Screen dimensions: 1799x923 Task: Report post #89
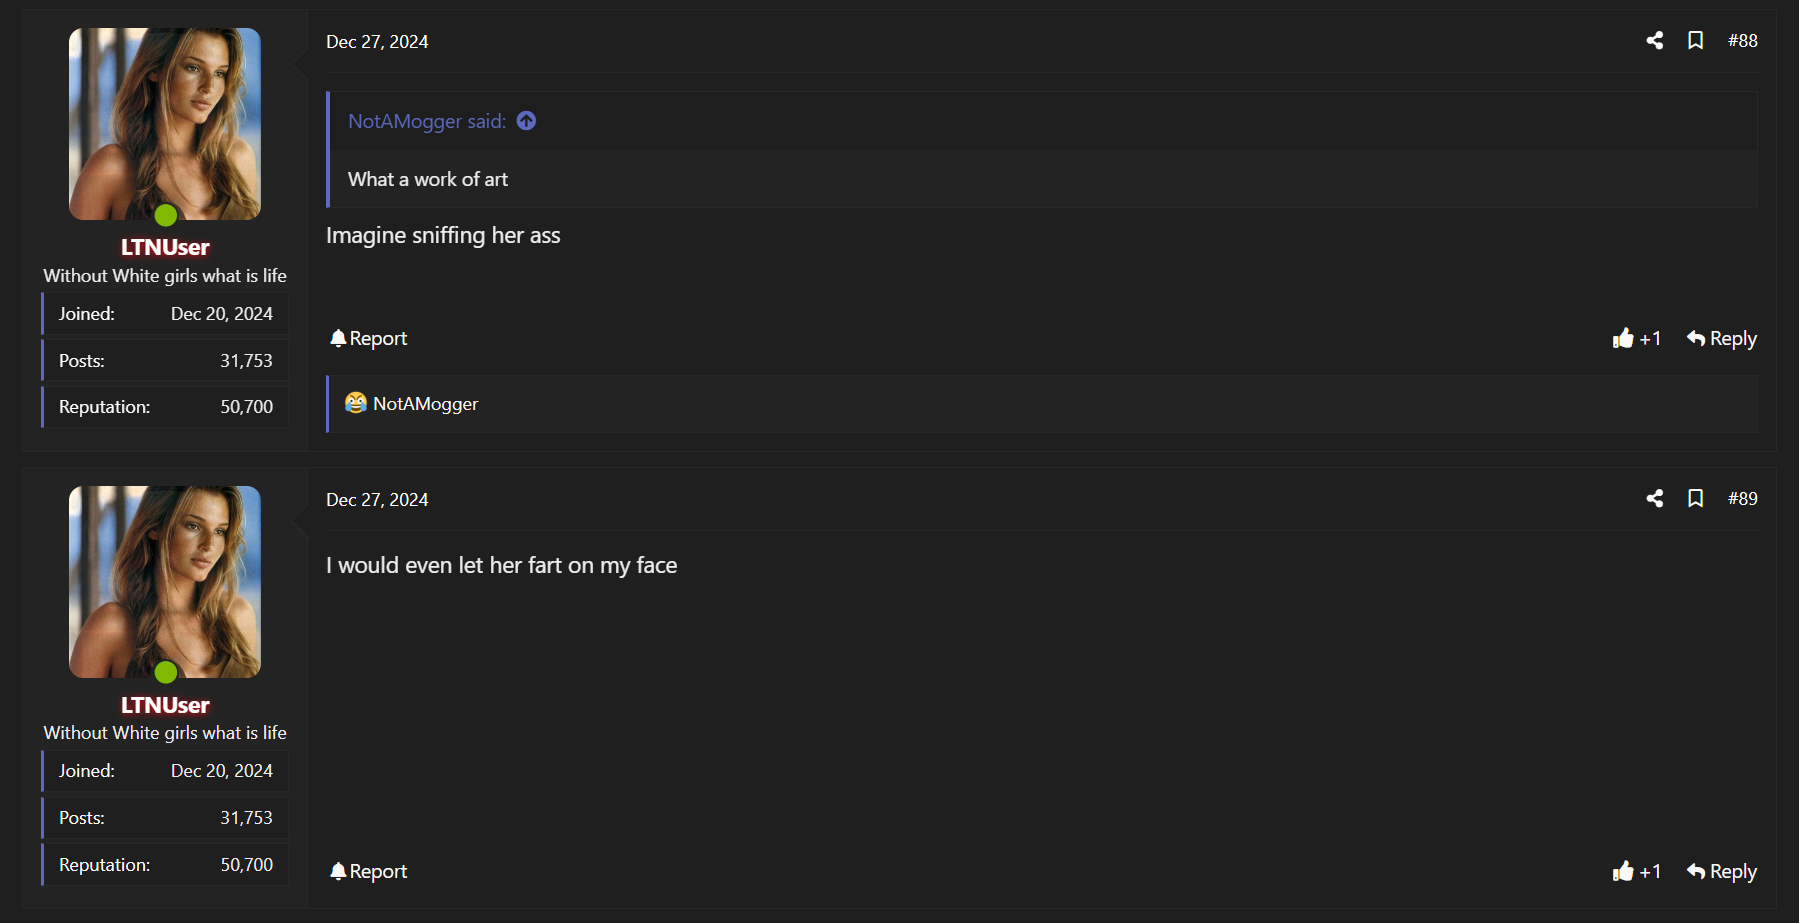(369, 872)
